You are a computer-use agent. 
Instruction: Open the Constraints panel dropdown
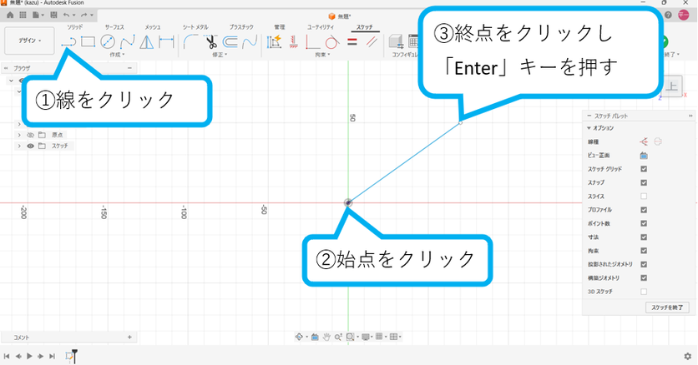pyautogui.click(x=323, y=55)
